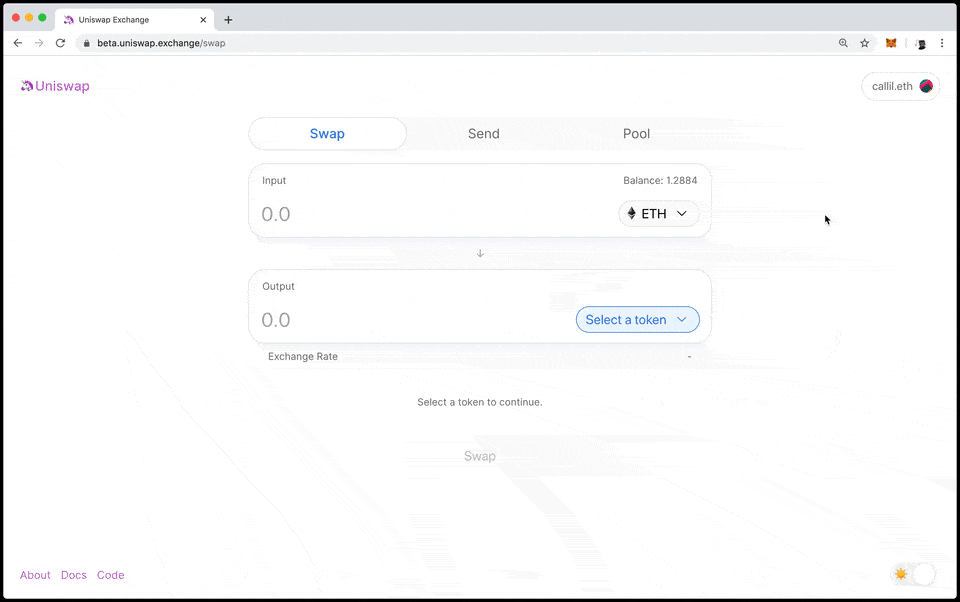Click the browser forward arrow
960x602 pixels.
[x=39, y=43]
